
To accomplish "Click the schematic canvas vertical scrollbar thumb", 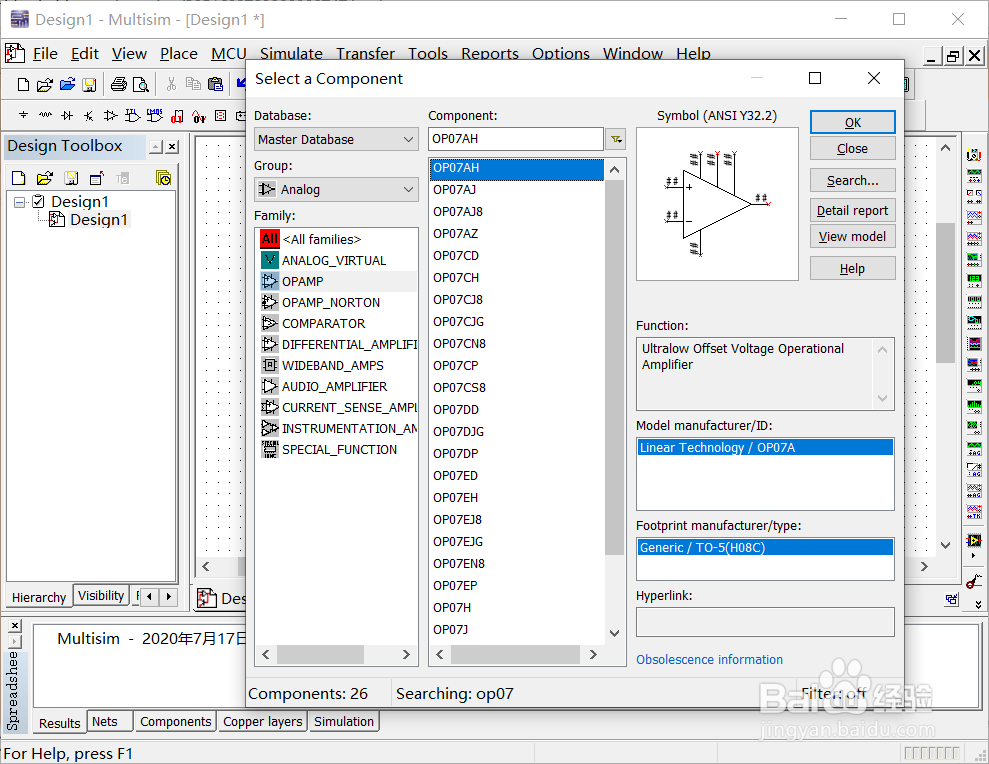I will (x=945, y=293).
